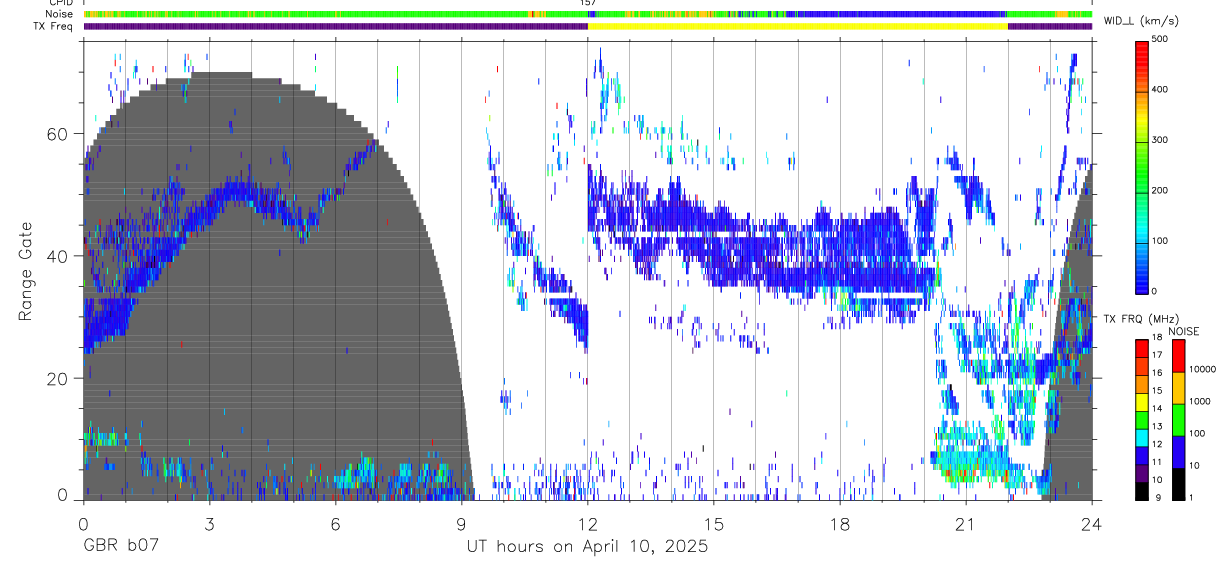Click the 500 tick on the WID color bar
The height and width of the screenshot is (567, 1228).
(1159, 39)
